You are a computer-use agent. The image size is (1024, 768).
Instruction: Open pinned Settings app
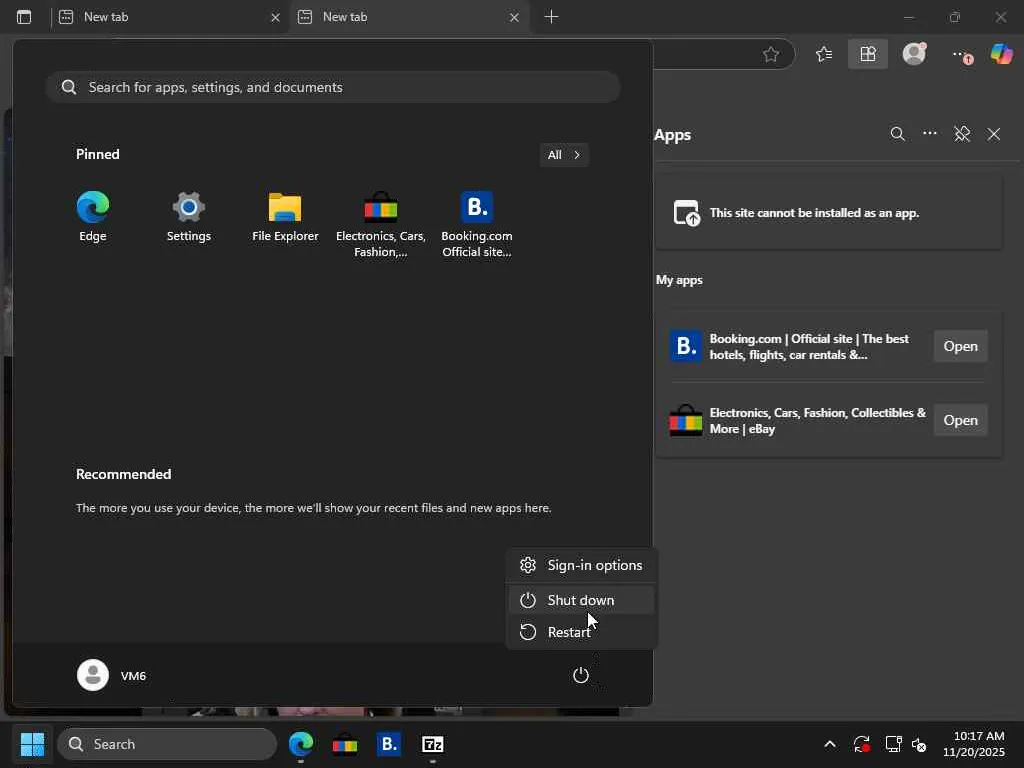point(189,217)
